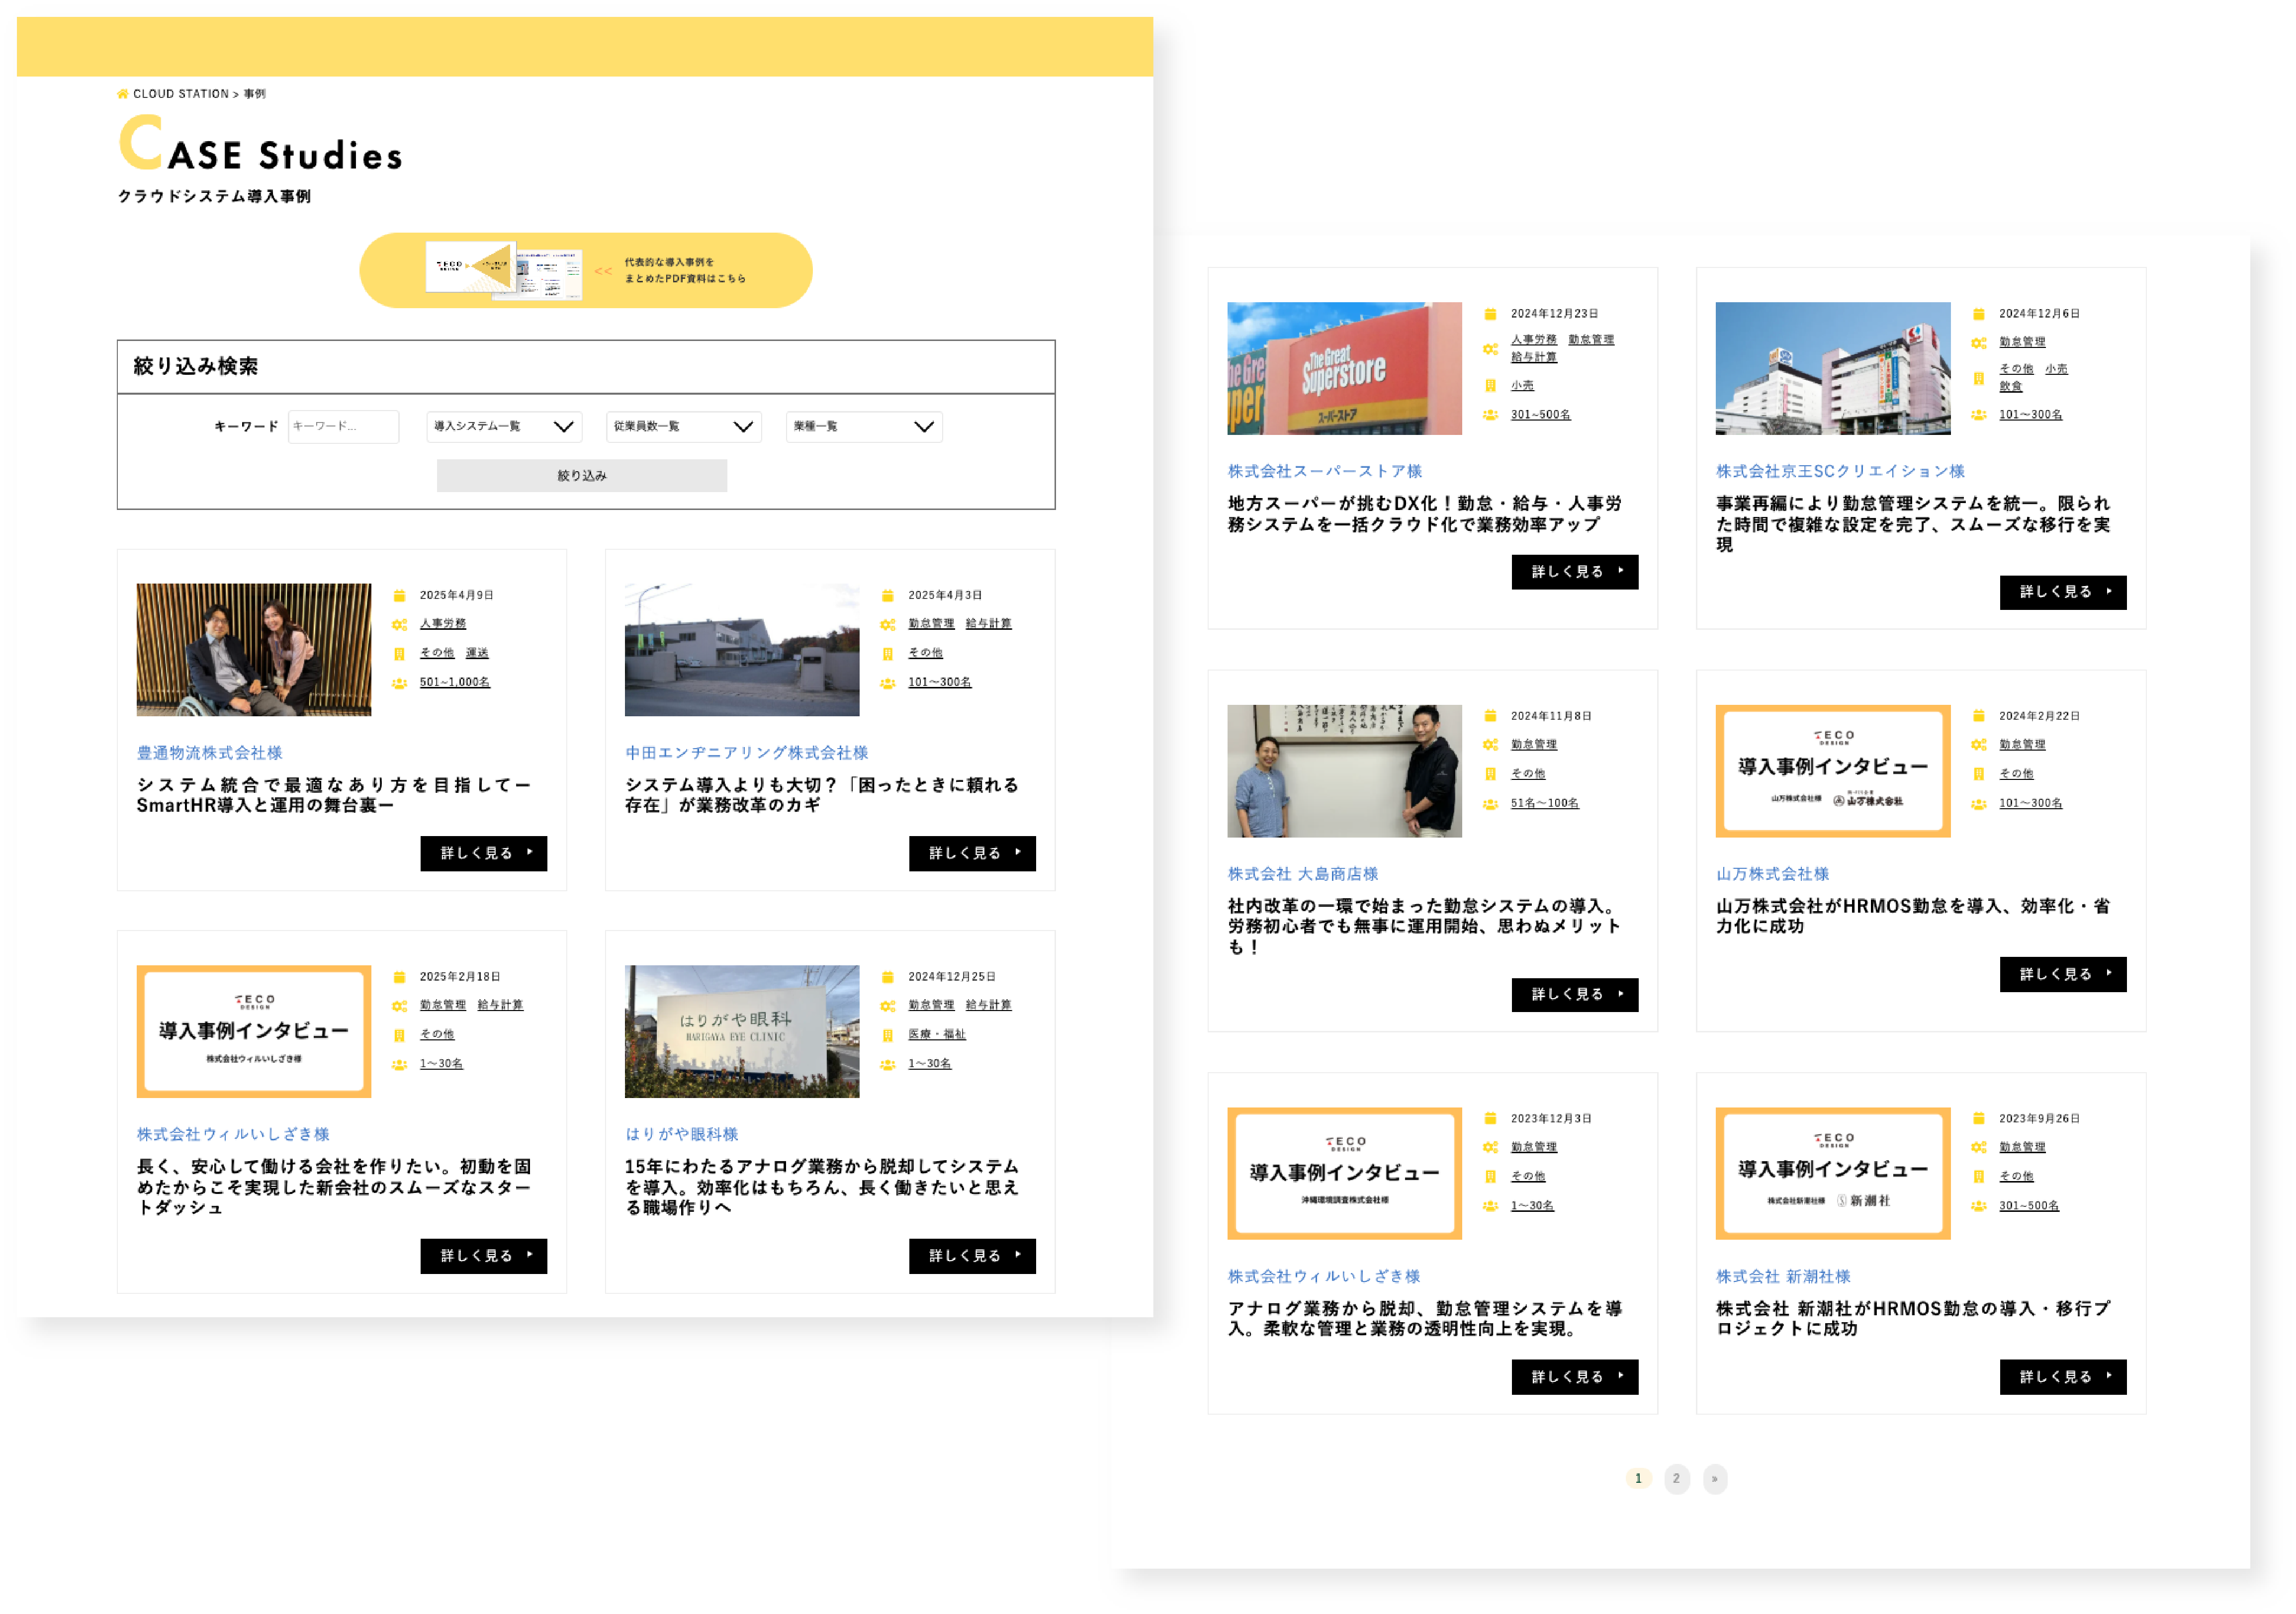Click the arrow on 豊通物流 詳しく見る button
This screenshot has height=1614, width=2296.
click(x=530, y=852)
